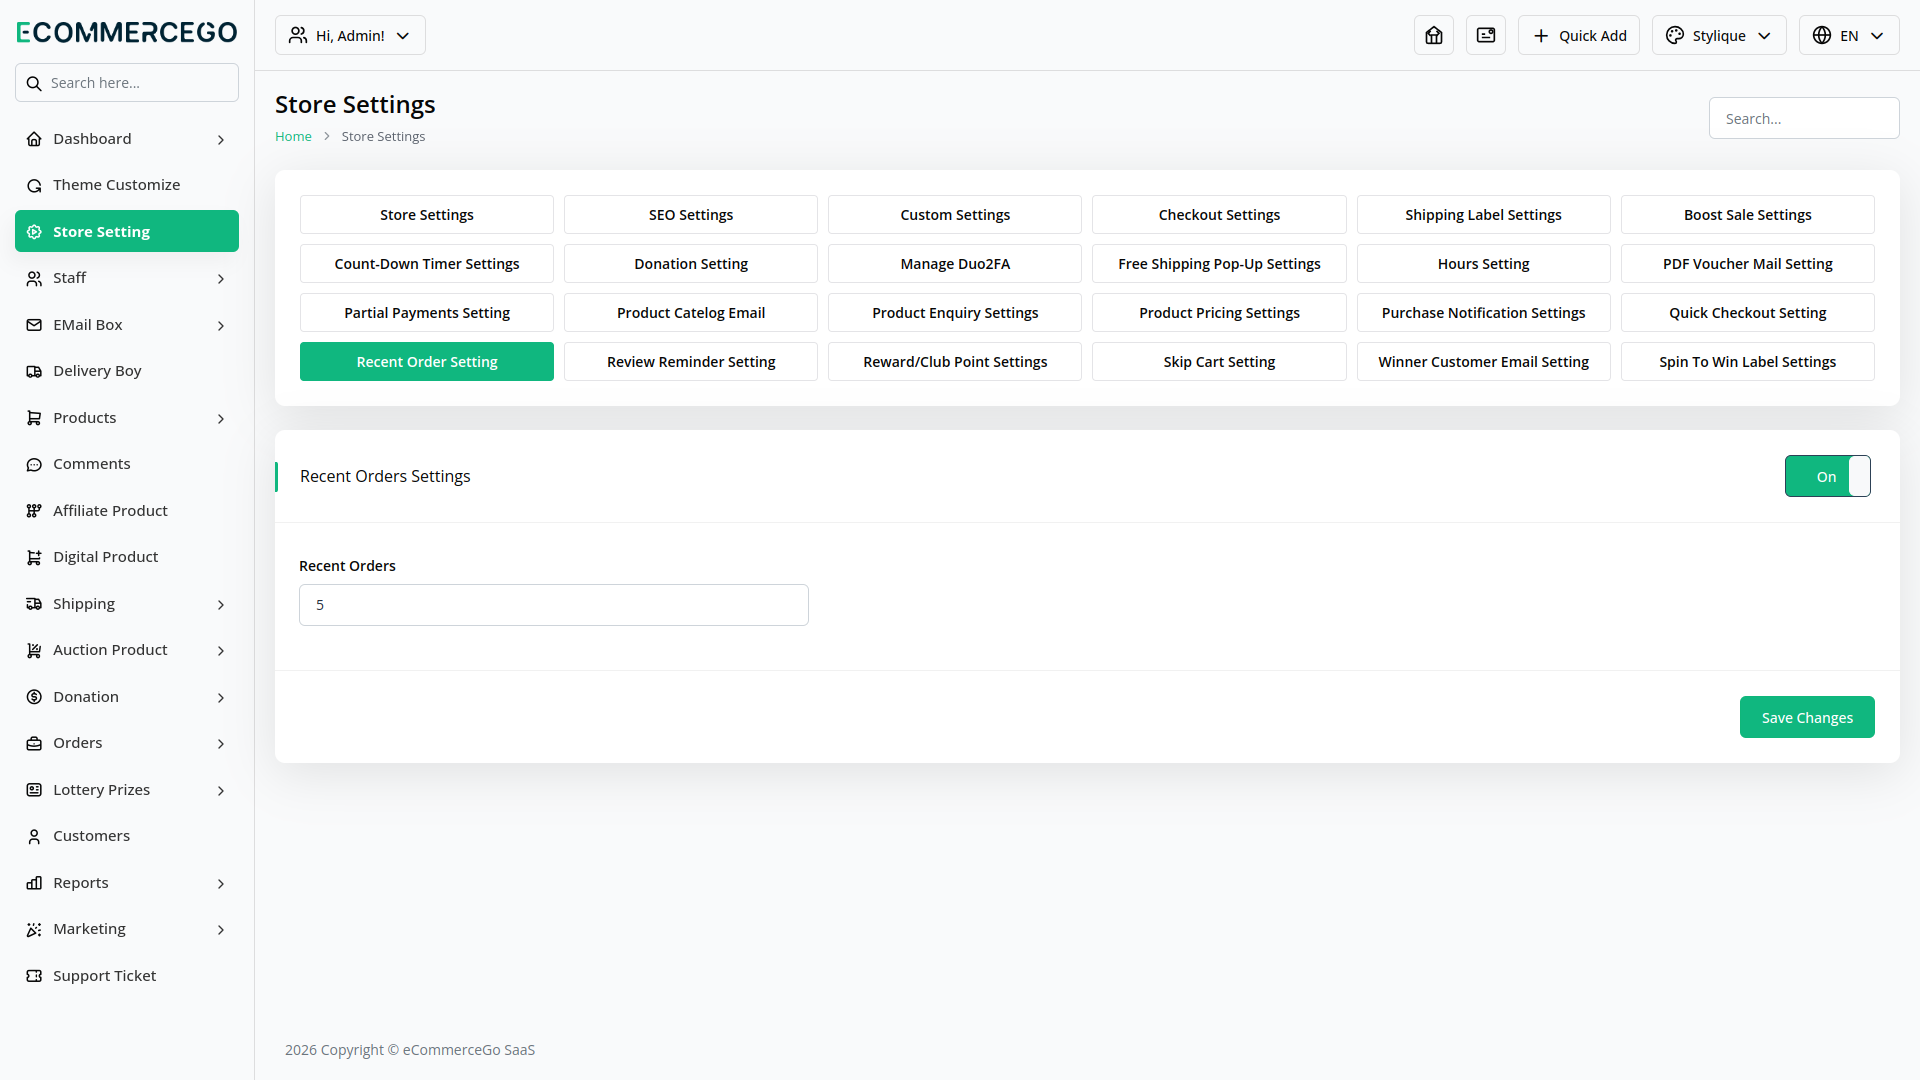Click the Products cart icon
1920x1080 pixels.
click(34, 418)
